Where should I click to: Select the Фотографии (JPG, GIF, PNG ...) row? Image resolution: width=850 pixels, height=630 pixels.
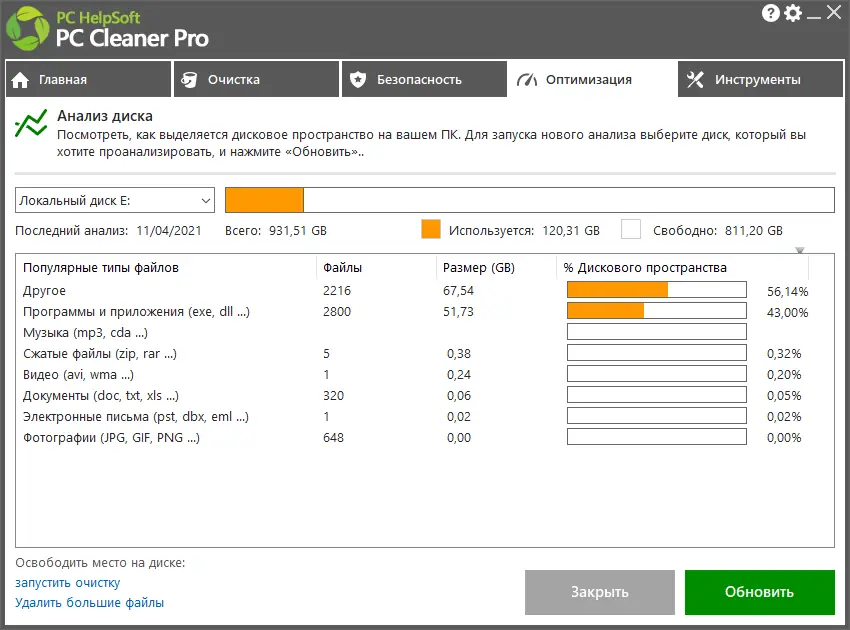pos(415,438)
